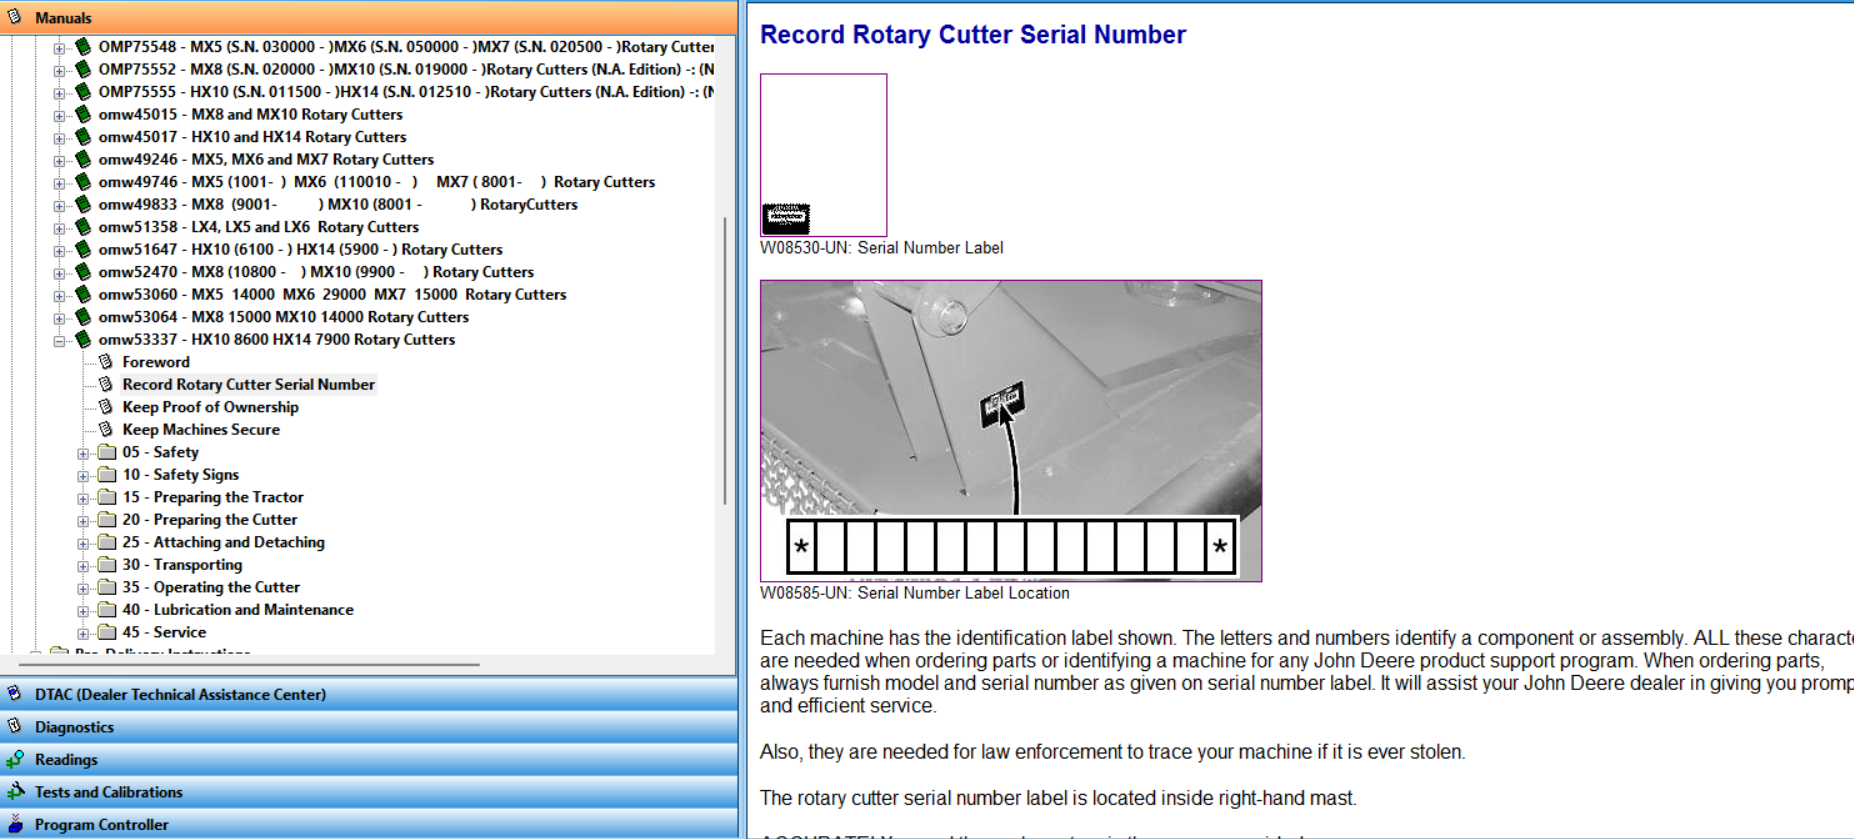Expand the omw45015 MX8 and MX10 node
Screen dimensions: 1854x839
point(59,116)
